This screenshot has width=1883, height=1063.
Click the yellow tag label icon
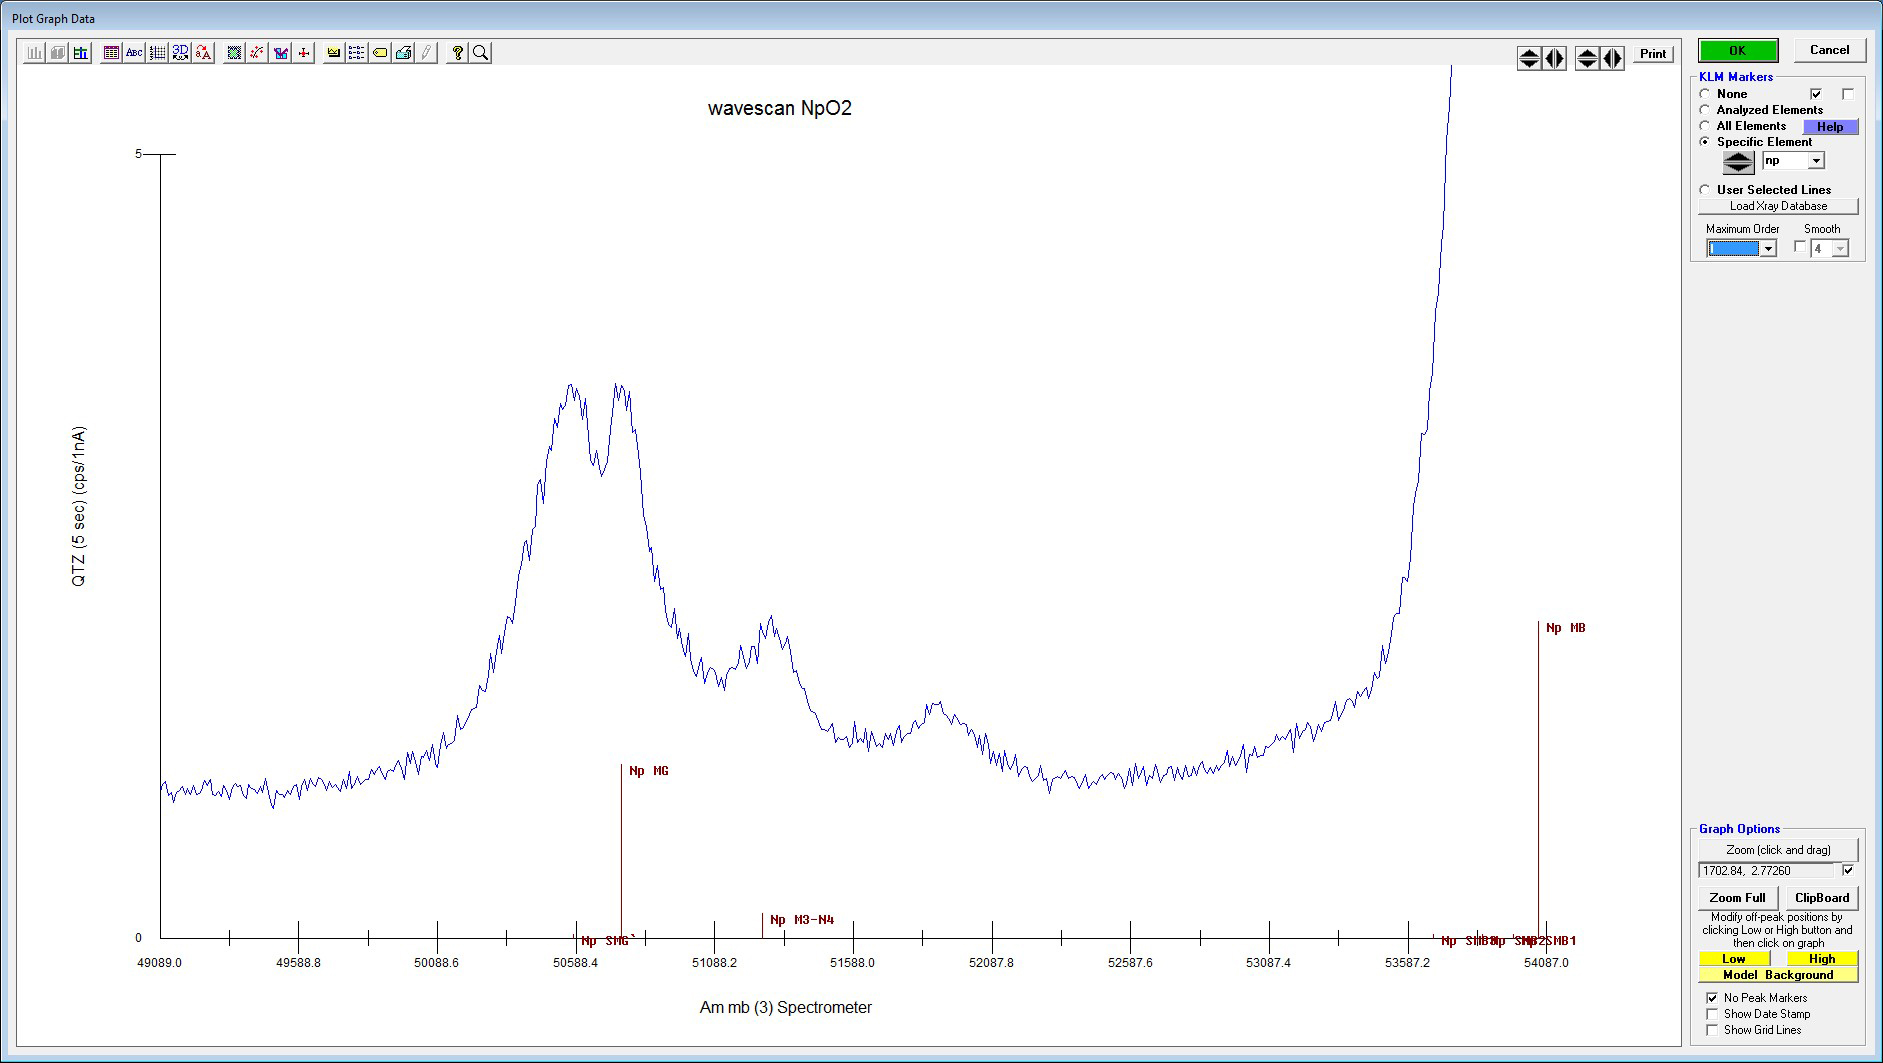click(x=380, y=53)
